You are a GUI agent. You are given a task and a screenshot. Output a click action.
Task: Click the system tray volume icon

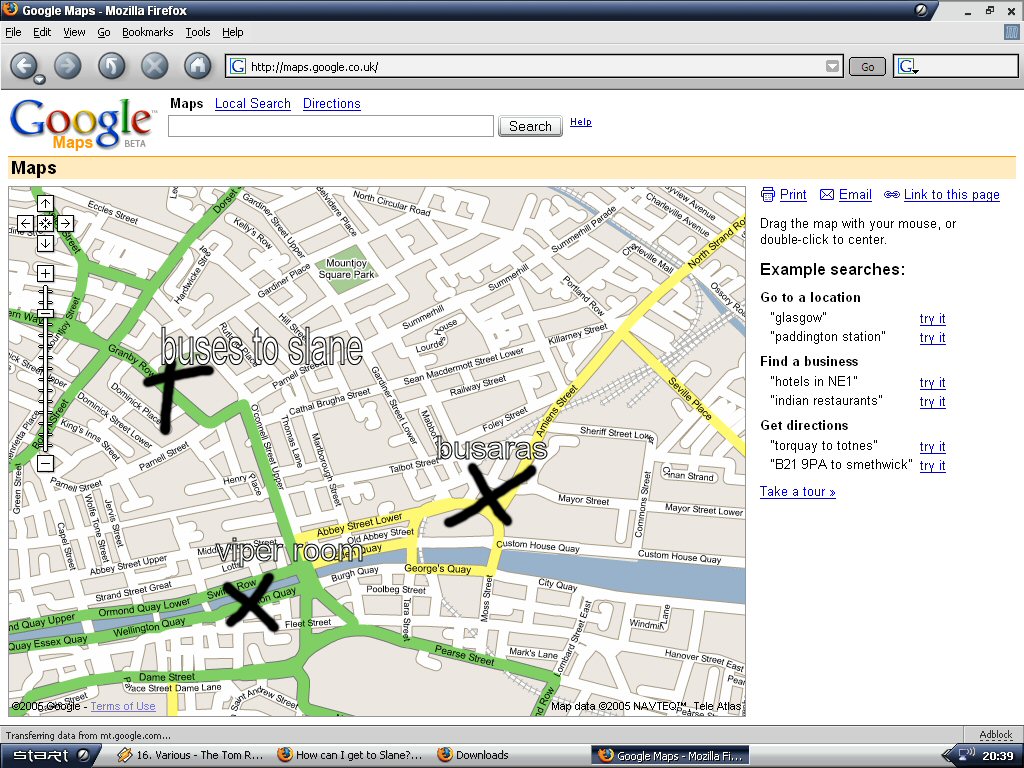[x=965, y=756]
